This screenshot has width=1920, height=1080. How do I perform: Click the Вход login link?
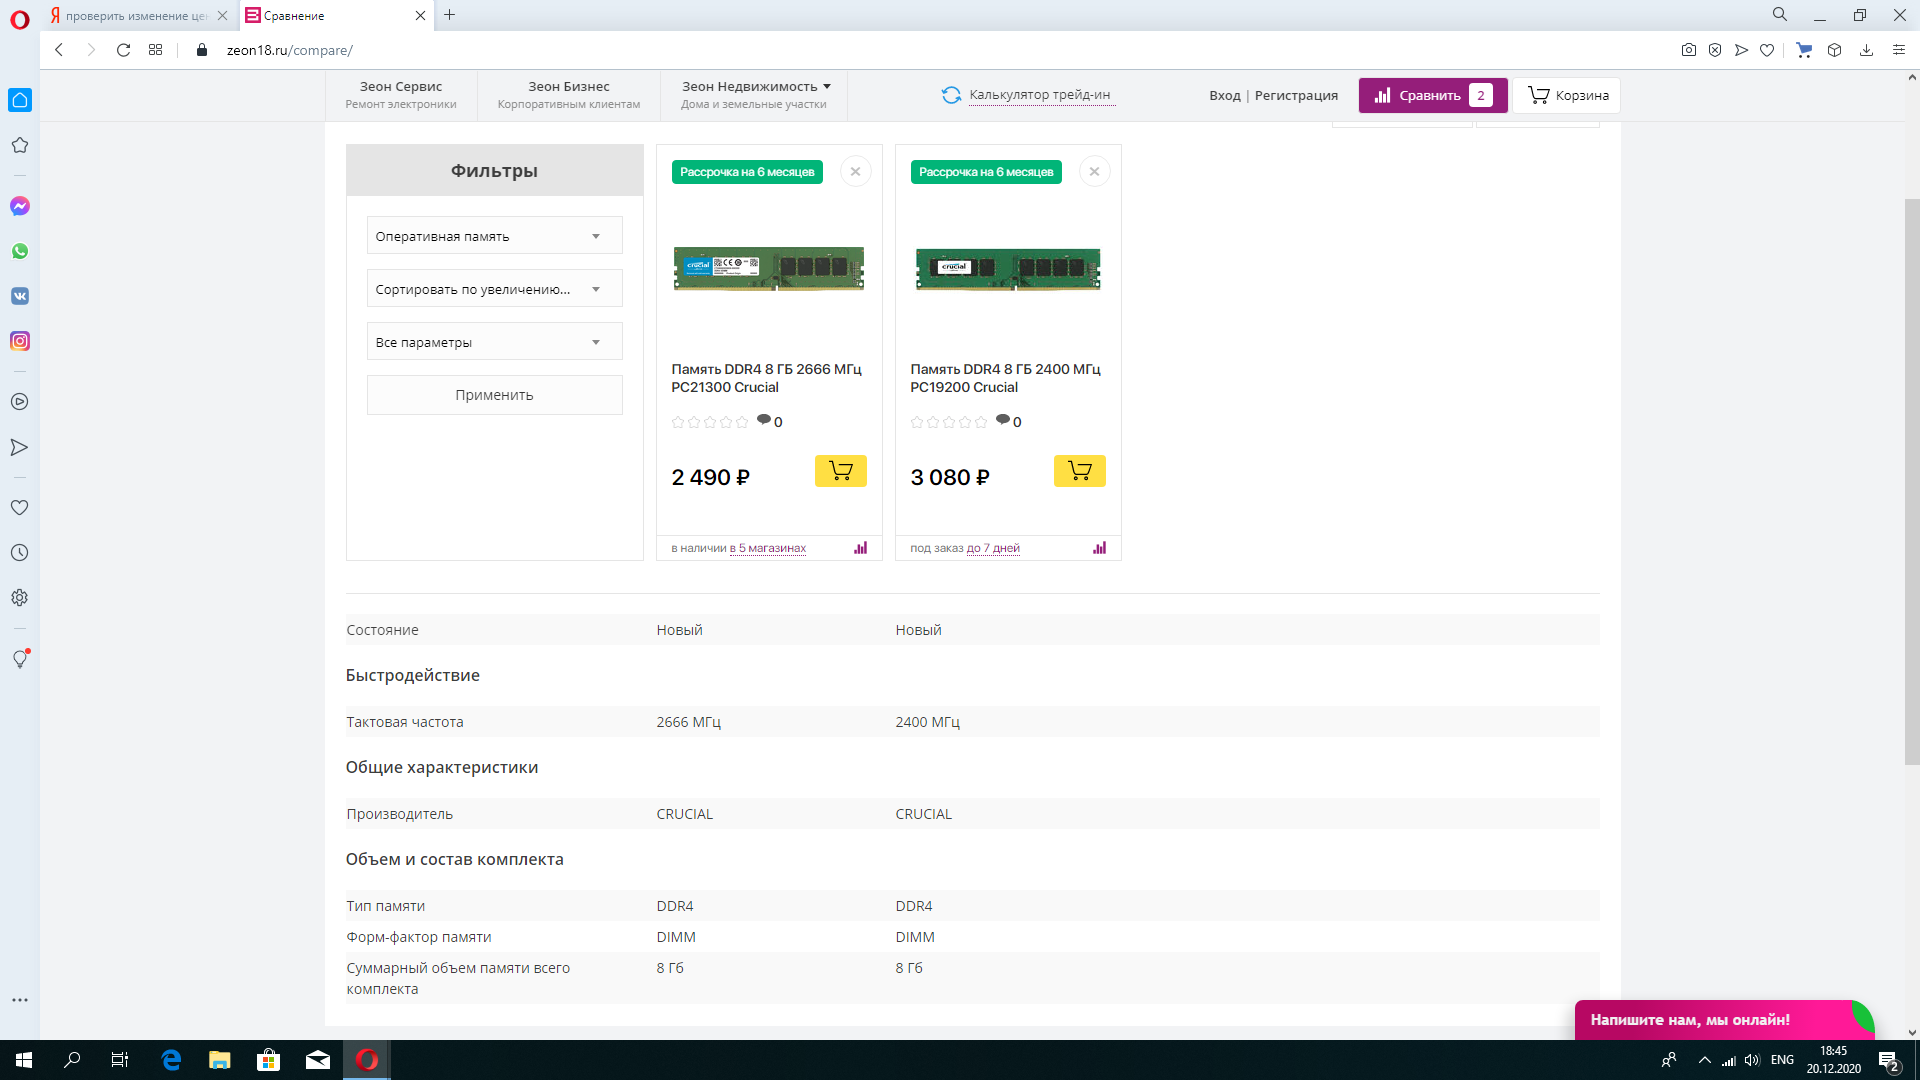1225,96
